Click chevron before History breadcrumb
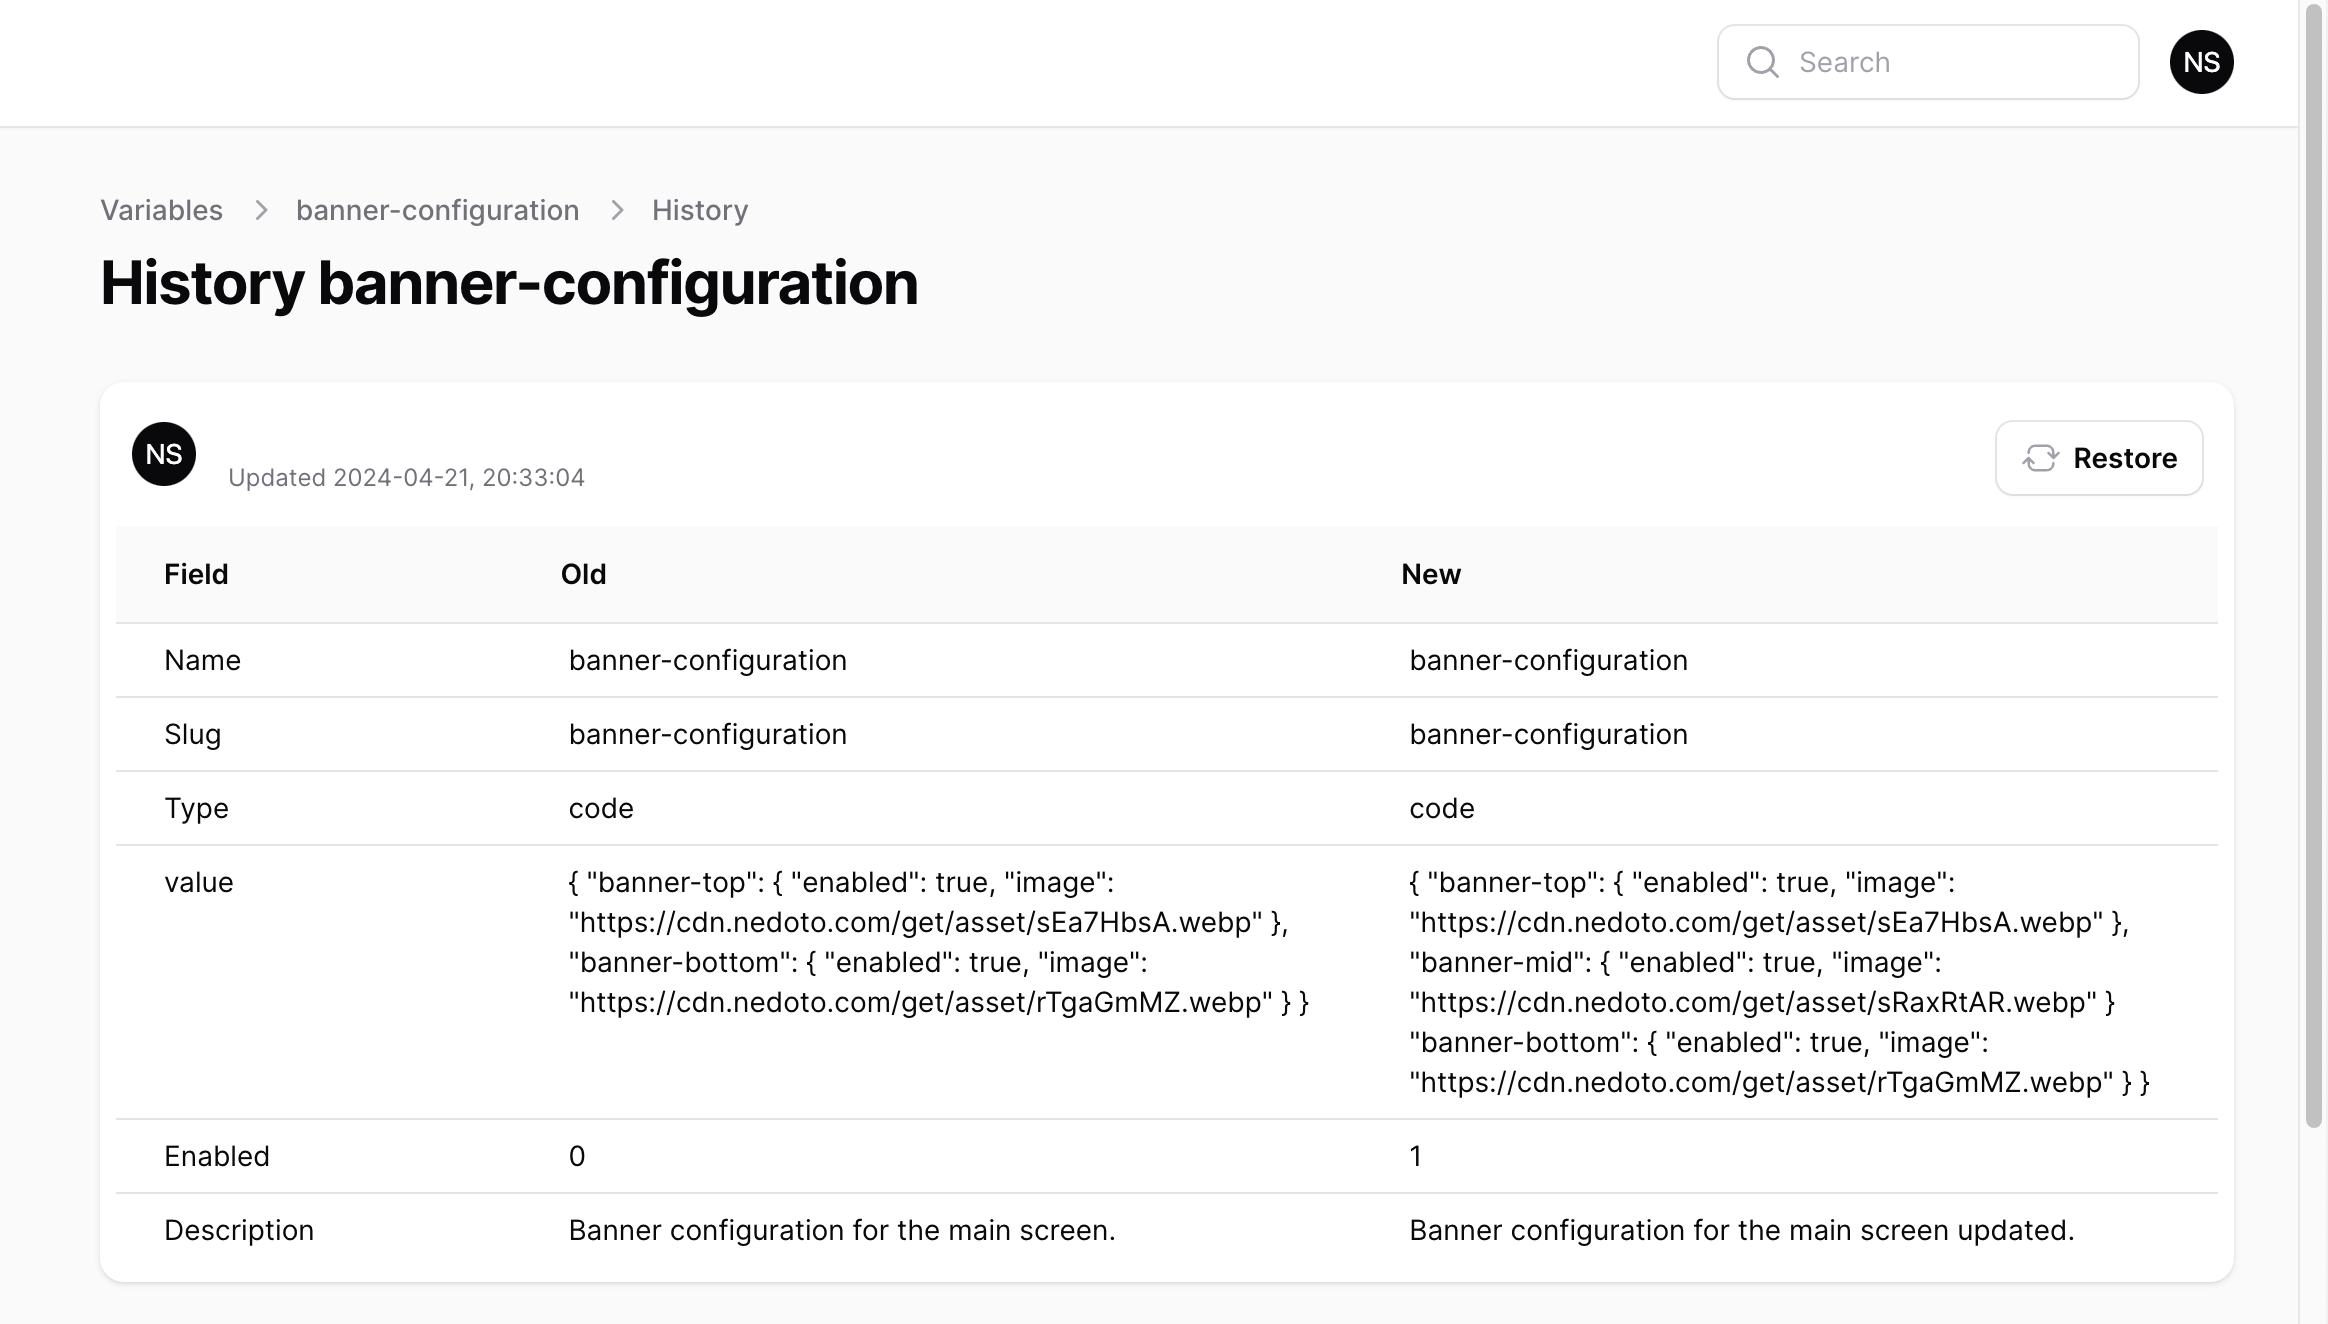This screenshot has height=1324, width=2328. [x=617, y=210]
